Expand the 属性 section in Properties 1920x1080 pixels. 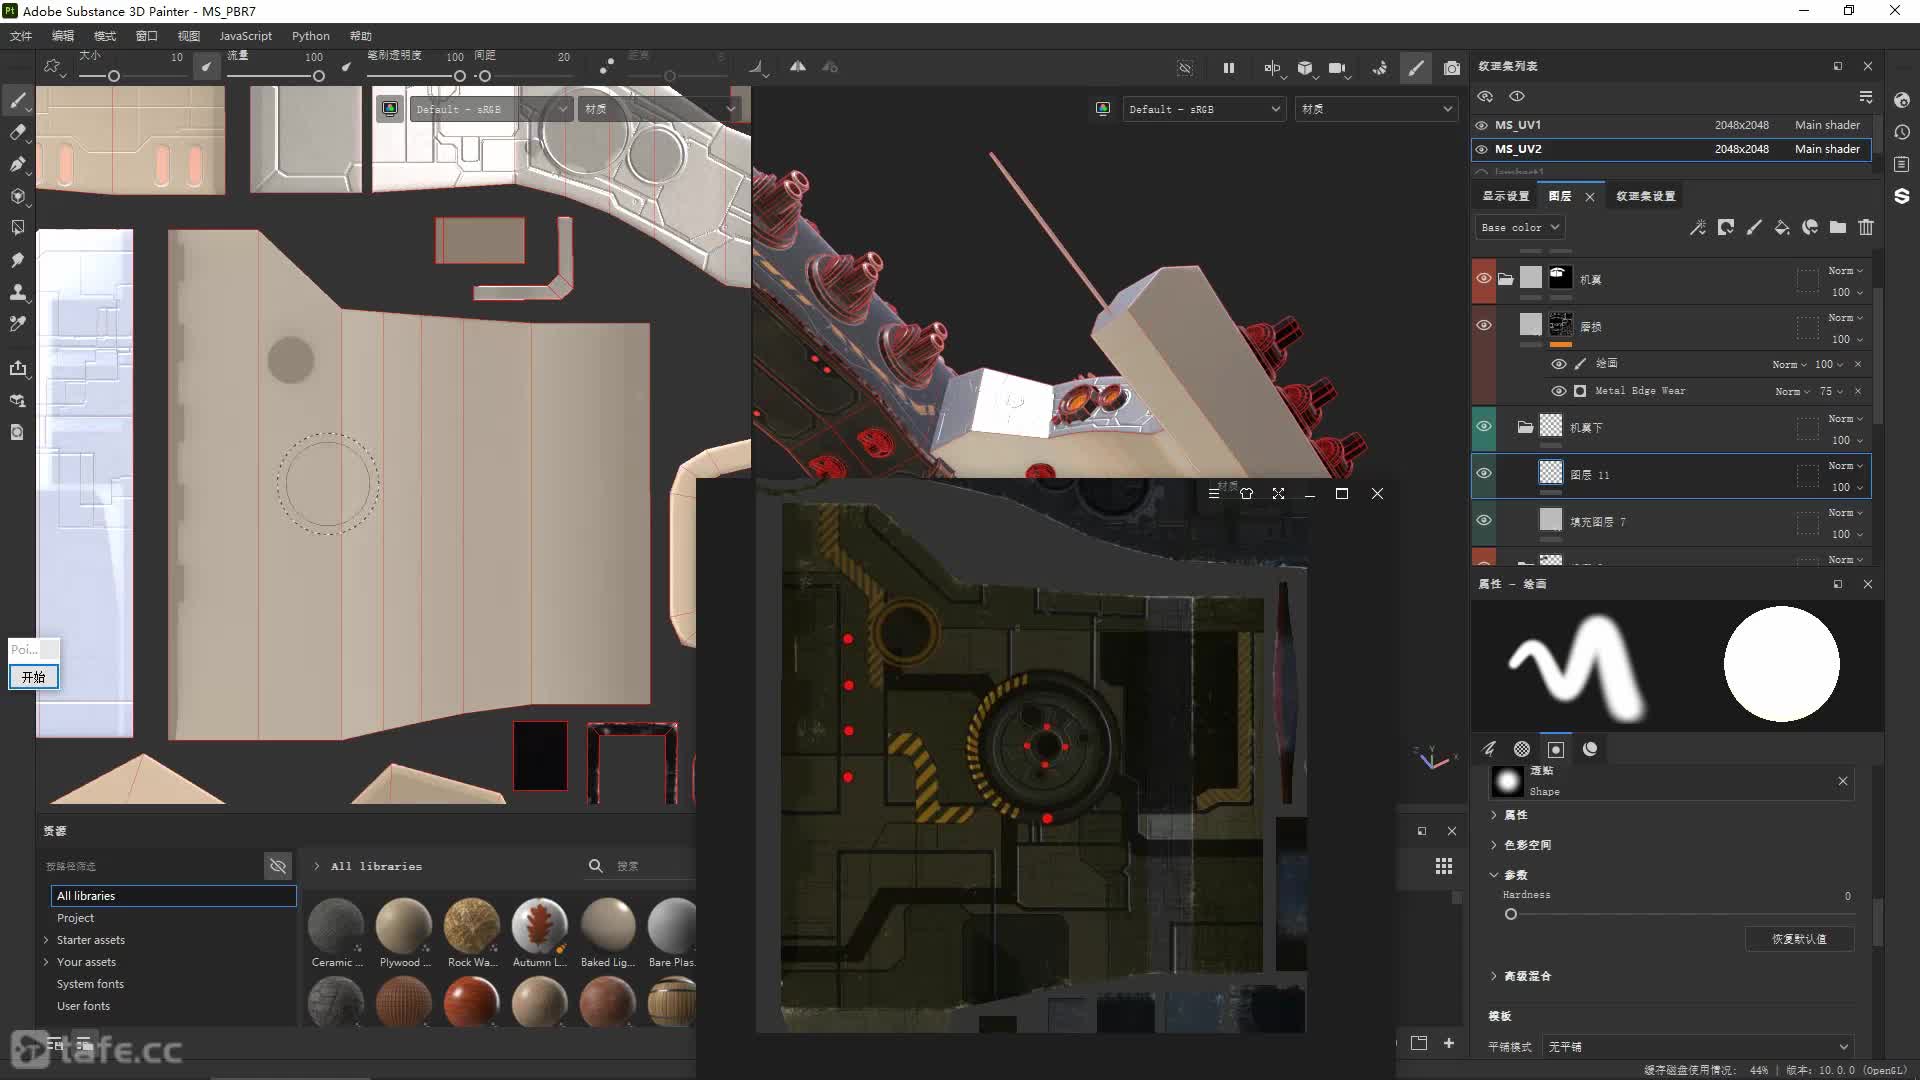coord(1494,815)
